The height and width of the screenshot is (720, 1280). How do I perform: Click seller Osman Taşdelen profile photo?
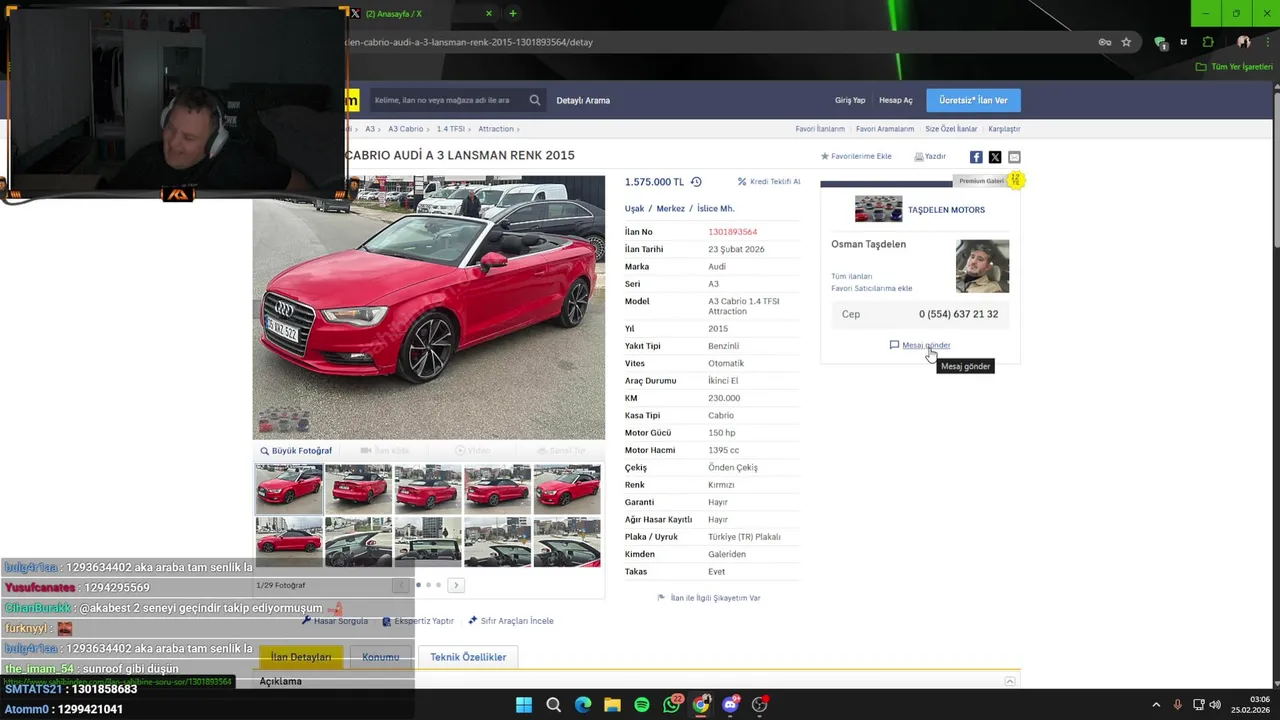coord(982,266)
